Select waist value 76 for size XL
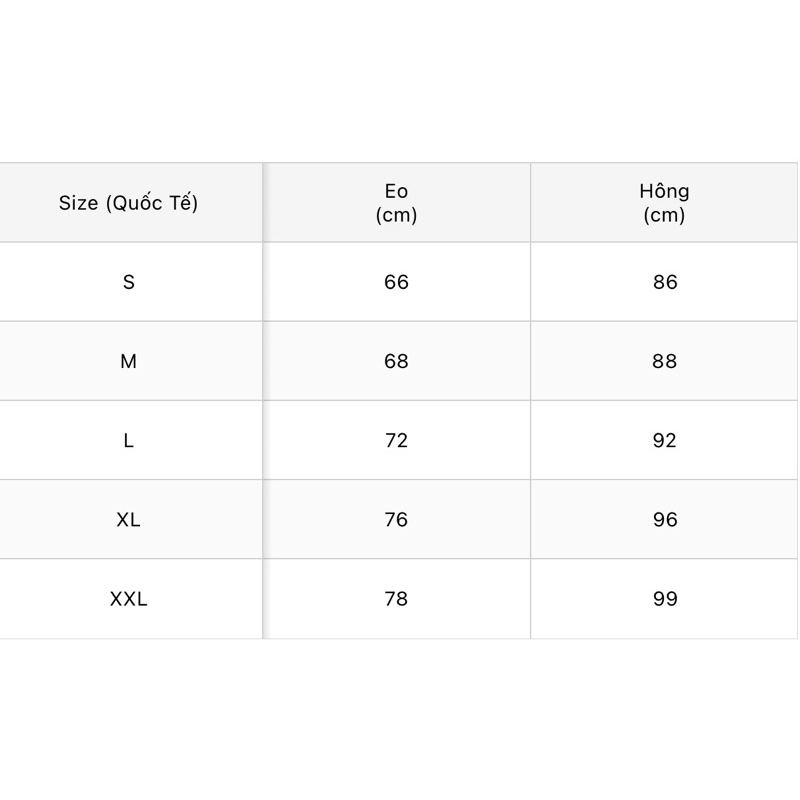The height and width of the screenshot is (800, 800). pyautogui.click(x=397, y=520)
